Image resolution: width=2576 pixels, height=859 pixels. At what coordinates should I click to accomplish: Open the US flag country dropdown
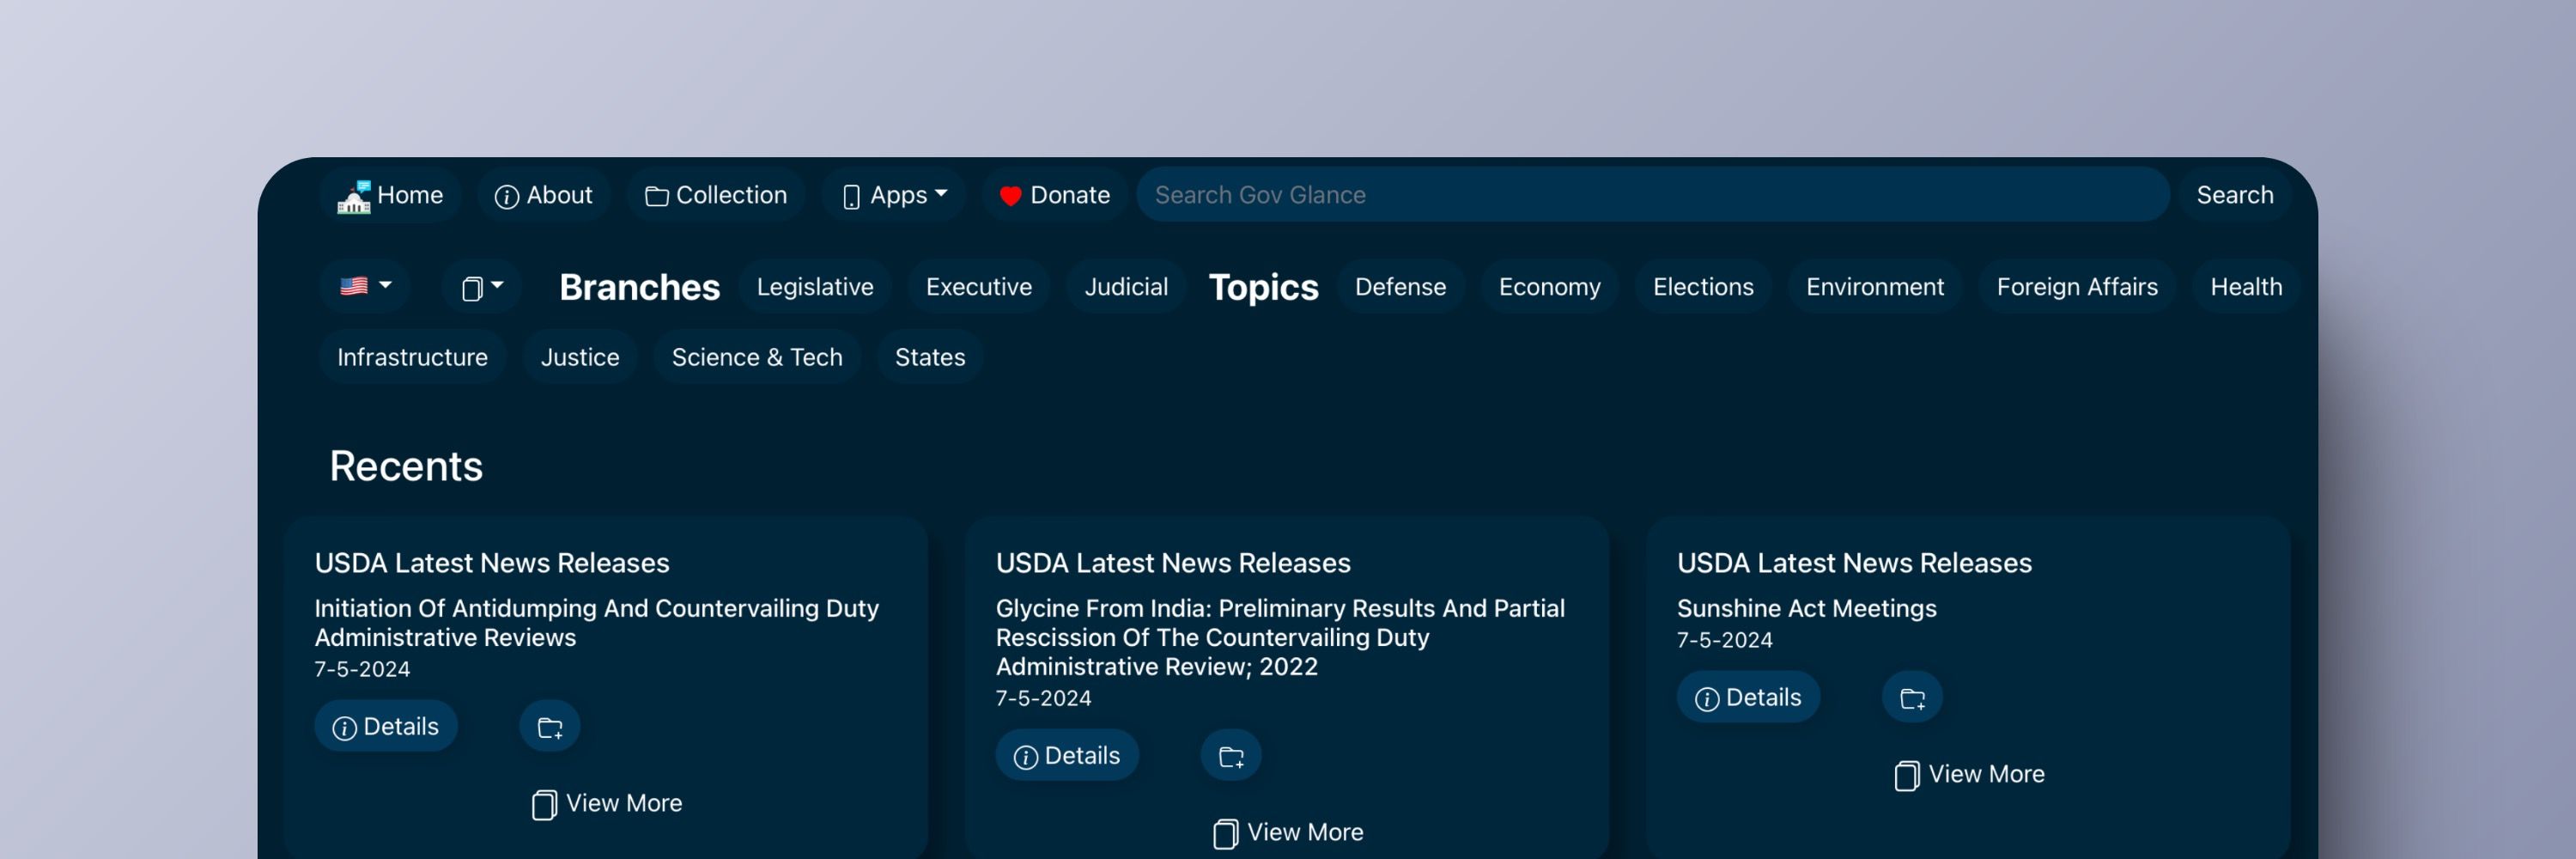click(x=365, y=287)
